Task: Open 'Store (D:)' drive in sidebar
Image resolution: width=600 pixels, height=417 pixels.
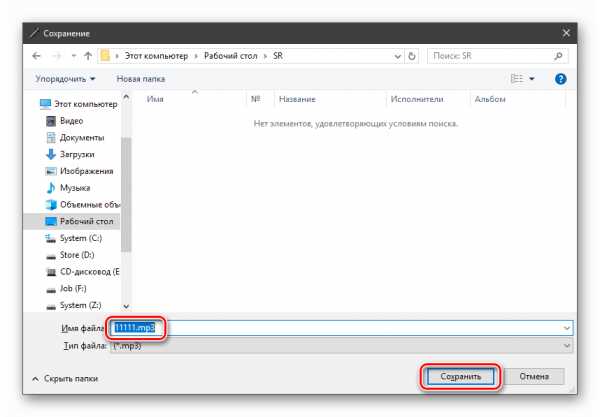Action: point(77,255)
